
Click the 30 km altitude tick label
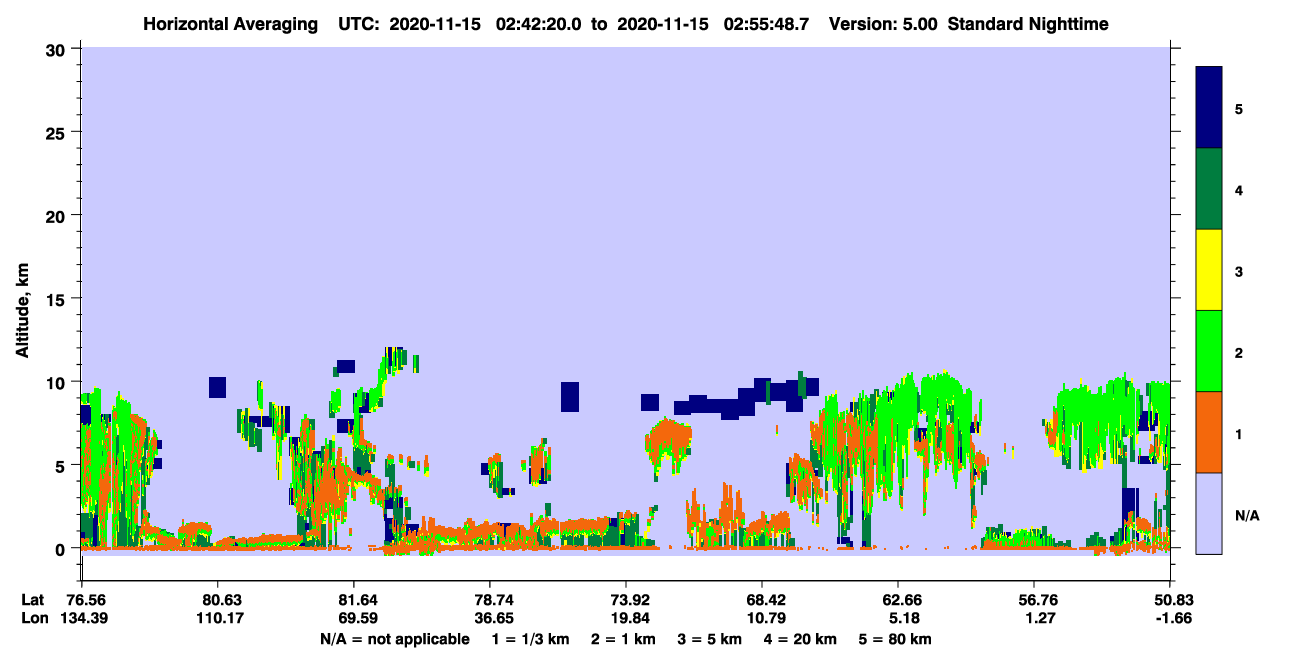(x=58, y=48)
